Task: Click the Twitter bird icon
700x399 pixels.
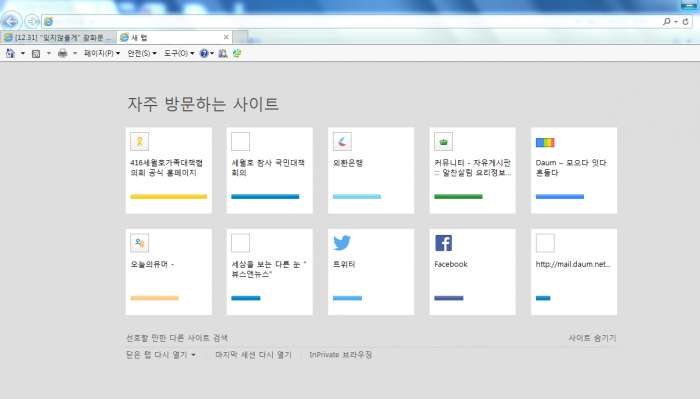Action: (x=342, y=243)
